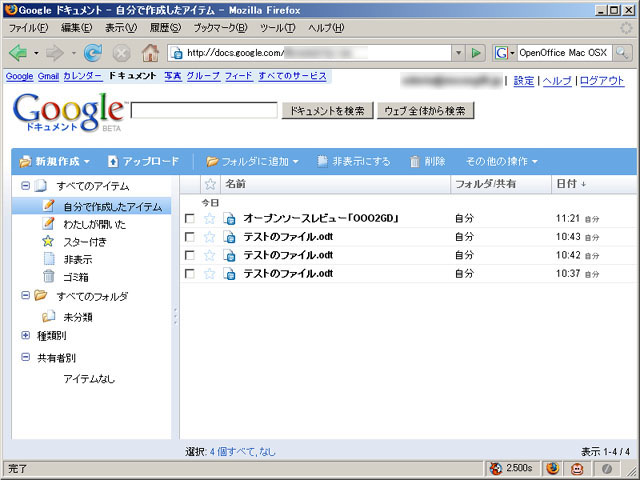Open the フォルダに追加 dropdown
This screenshot has width=640, height=480.
pyautogui.click(x=253, y=162)
